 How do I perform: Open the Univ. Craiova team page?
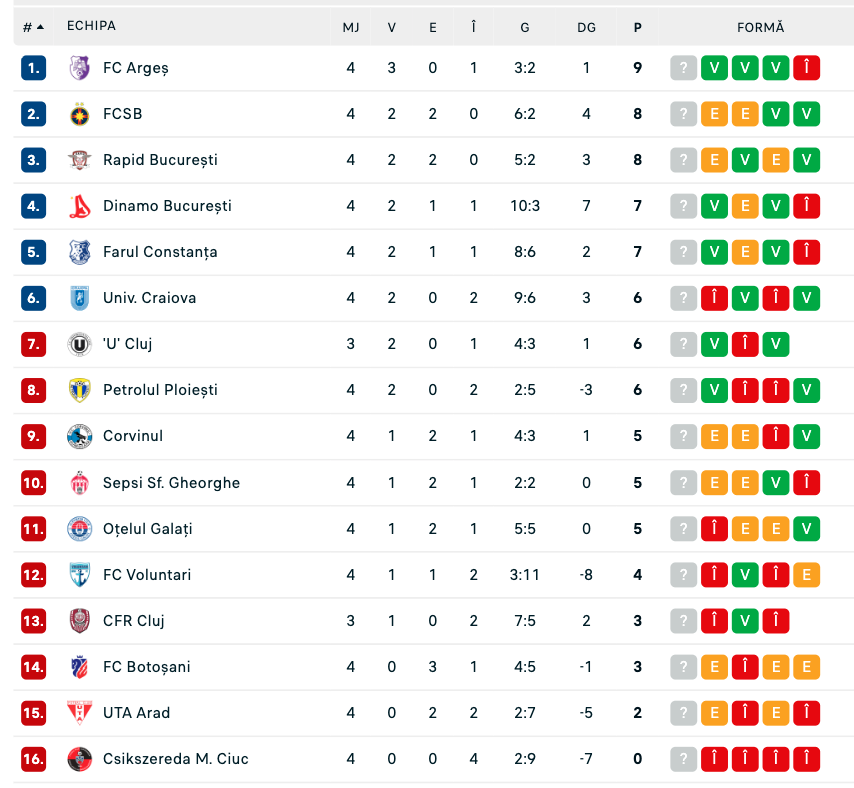149,298
